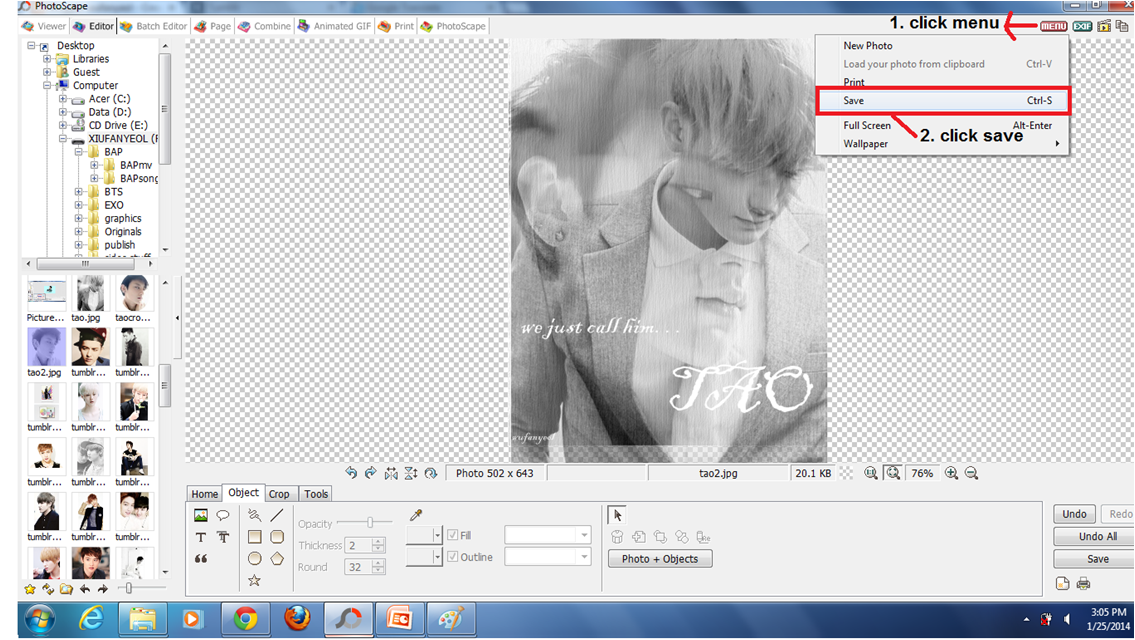This screenshot has height=640, width=1135.
Task: Choose Print from the menu
Action: click(x=853, y=82)
